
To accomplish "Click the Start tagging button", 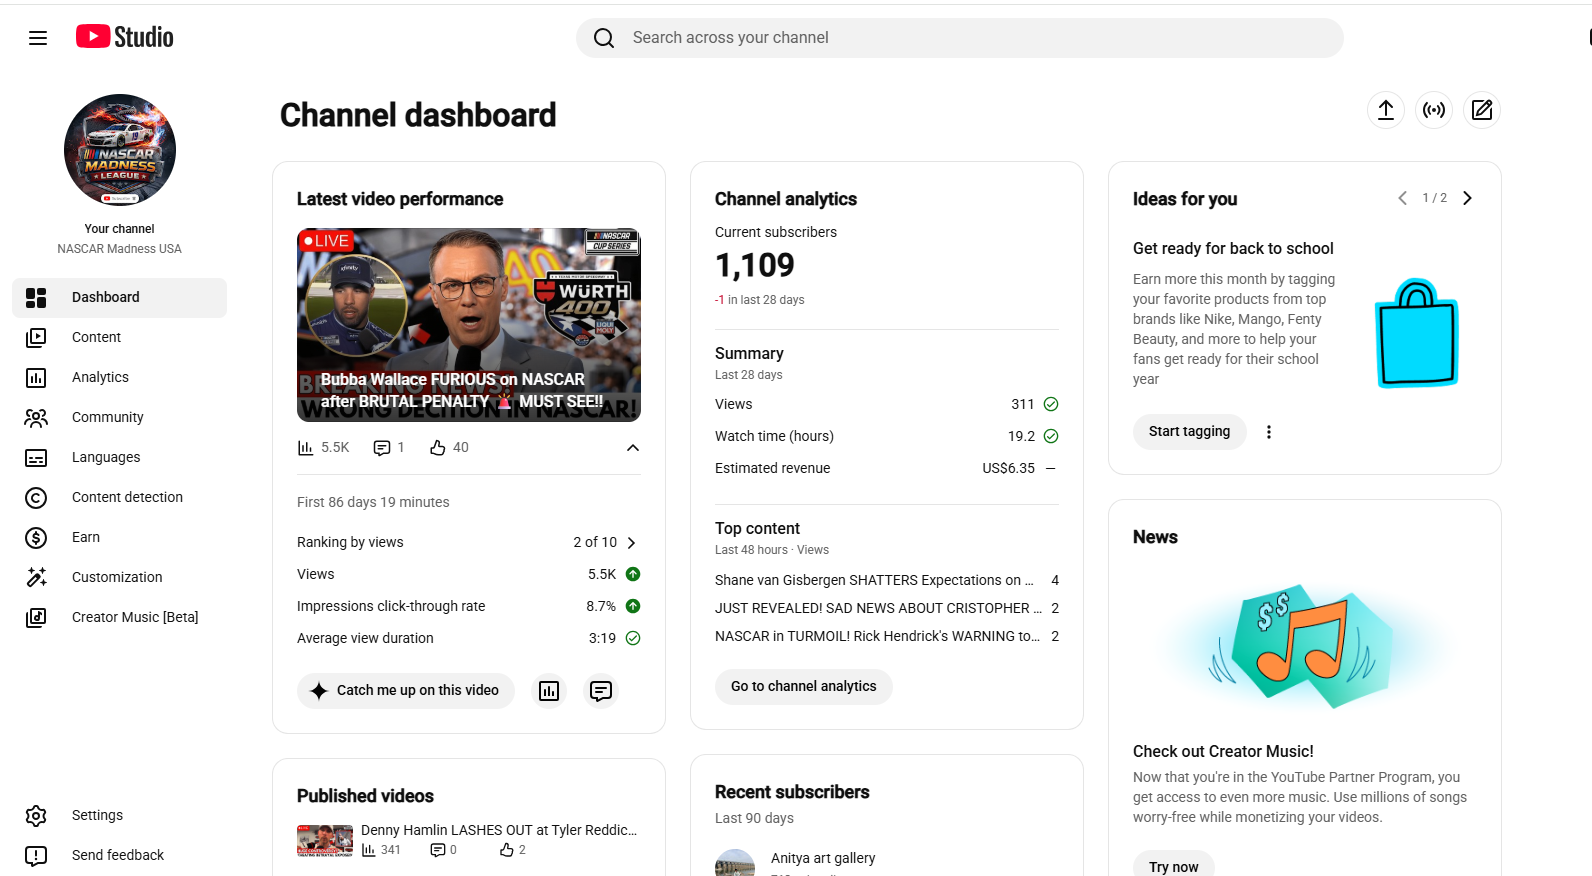I will click(1190, 432).
